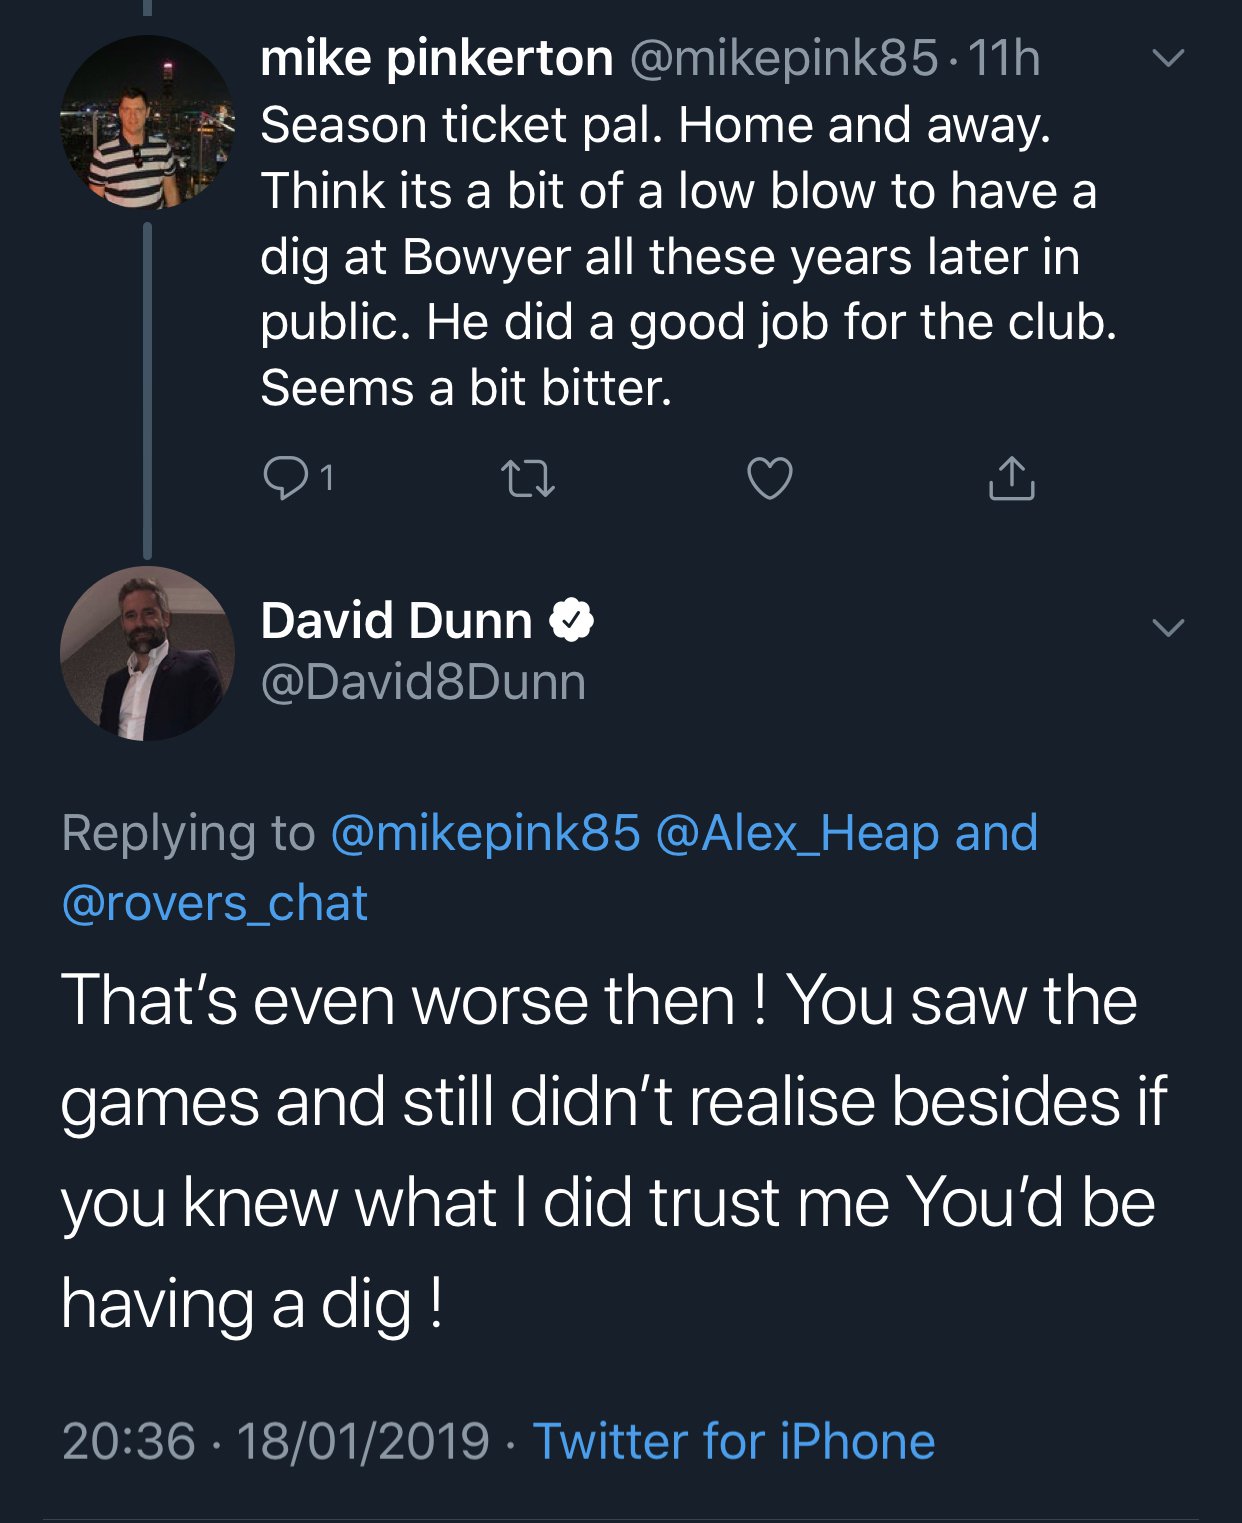Click the 11h timestamp on mike's tweet
The width and height of the screenshot is (1242, 1523).
click(1004, 58)
